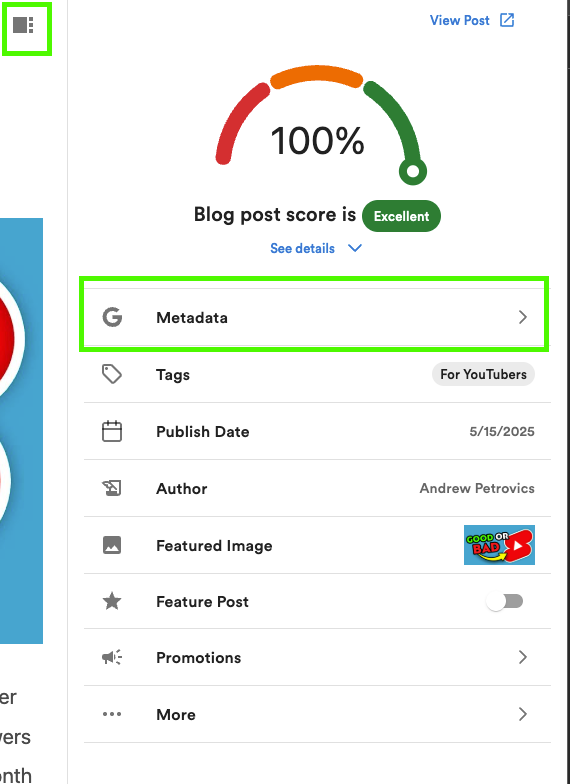Click the See details link

302,248
